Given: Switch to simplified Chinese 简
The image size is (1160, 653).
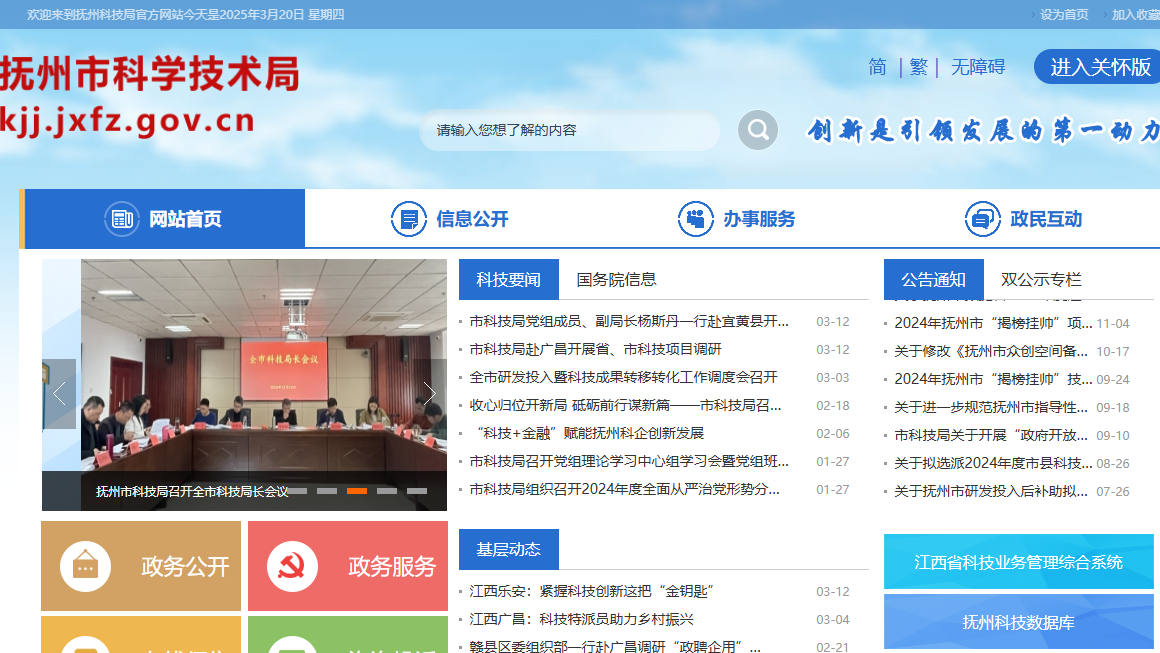Looking at the screenshot, I should click(877, 67).
